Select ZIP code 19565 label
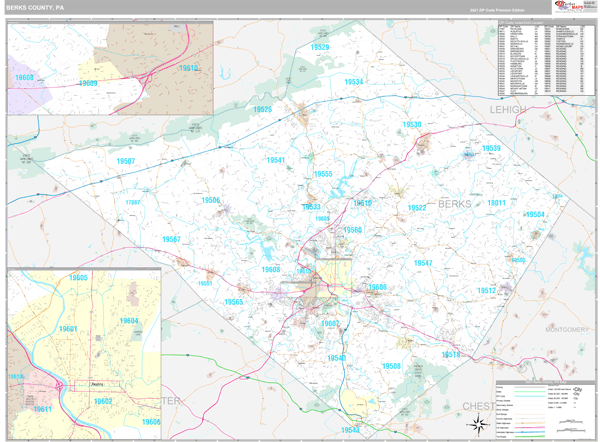Viewport: 600px width, 442px height. [x=234, y=301]
